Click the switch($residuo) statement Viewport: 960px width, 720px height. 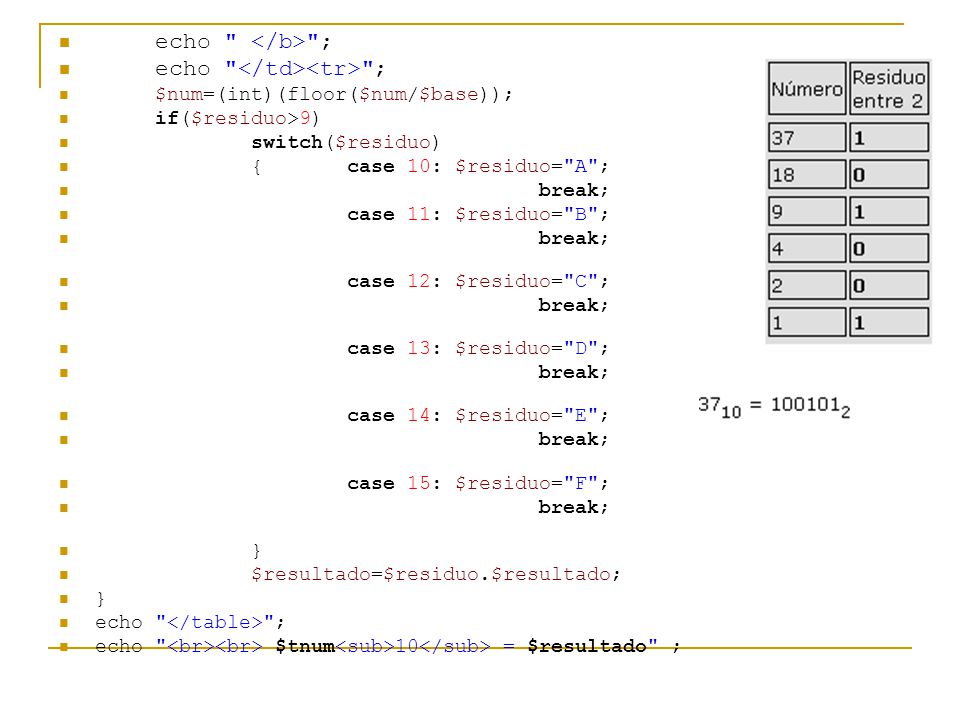[345, 142]
